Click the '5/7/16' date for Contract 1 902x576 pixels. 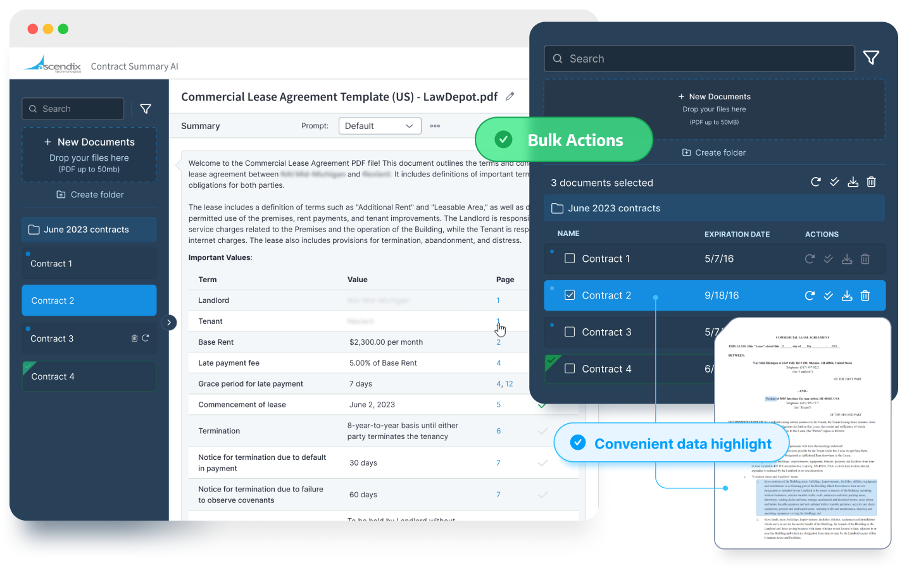719,258
